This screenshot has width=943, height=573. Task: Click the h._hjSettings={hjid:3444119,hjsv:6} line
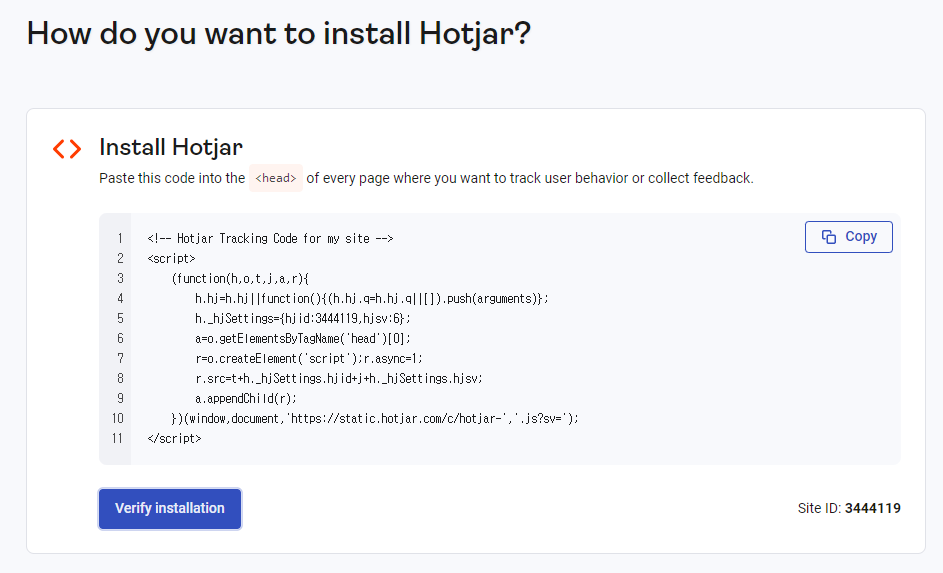[x=303, y=318]
